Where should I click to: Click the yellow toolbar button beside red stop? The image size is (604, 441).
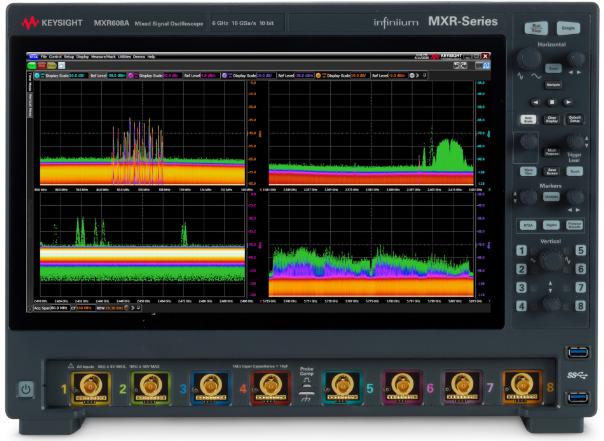click(52, 65)
